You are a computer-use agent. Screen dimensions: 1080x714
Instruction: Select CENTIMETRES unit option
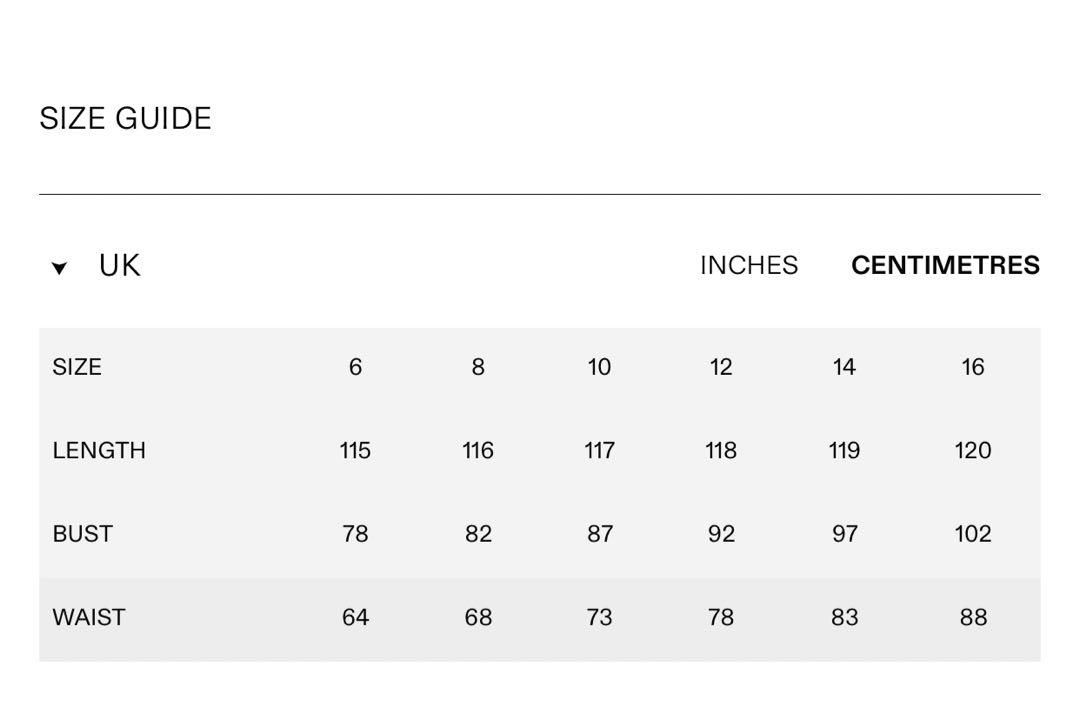tap(945, 265)
